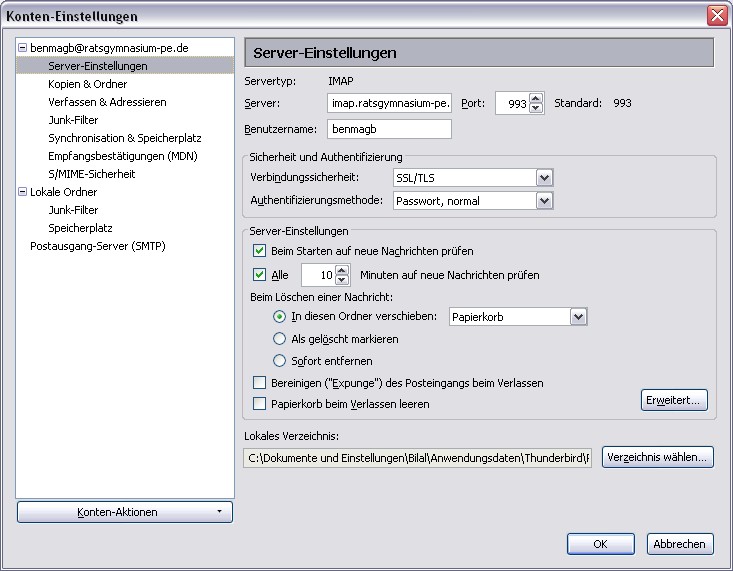Decrease minutes interval with down arrow
Viewport: 733px width, 571px height.
click(x=343, y=280)
